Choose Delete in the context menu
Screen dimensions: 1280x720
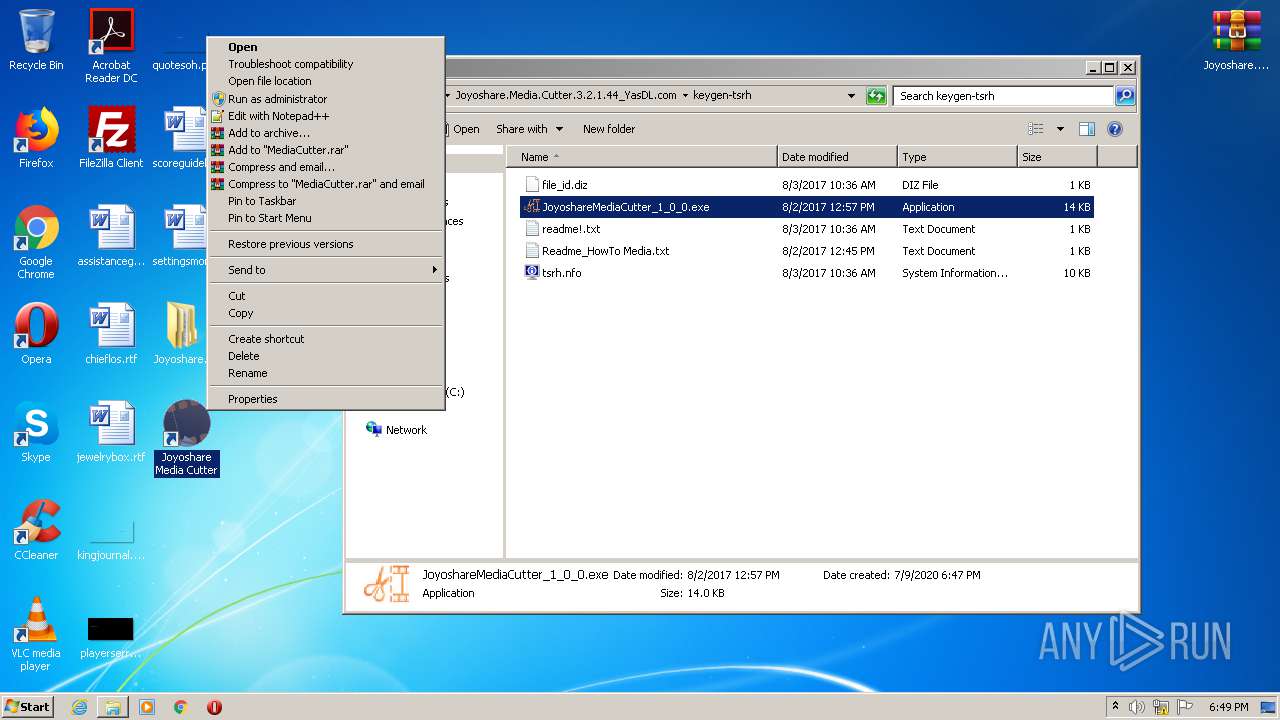326,356
